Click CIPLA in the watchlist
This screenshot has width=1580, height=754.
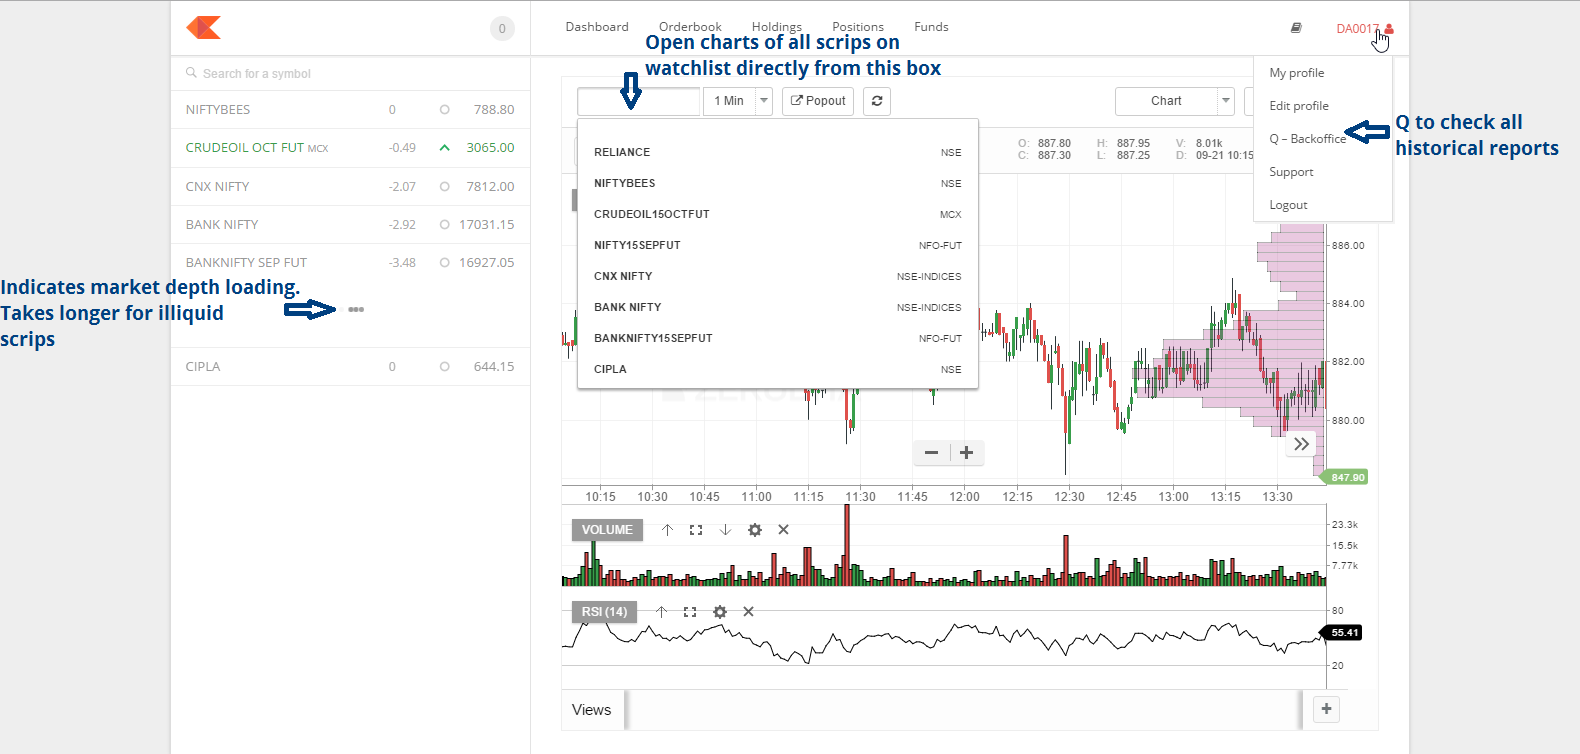tap(350, 367)
